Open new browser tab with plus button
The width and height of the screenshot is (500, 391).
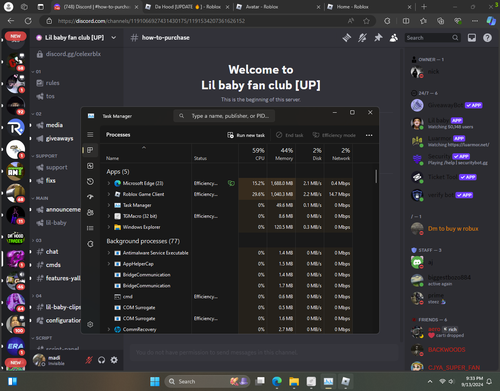424,7
